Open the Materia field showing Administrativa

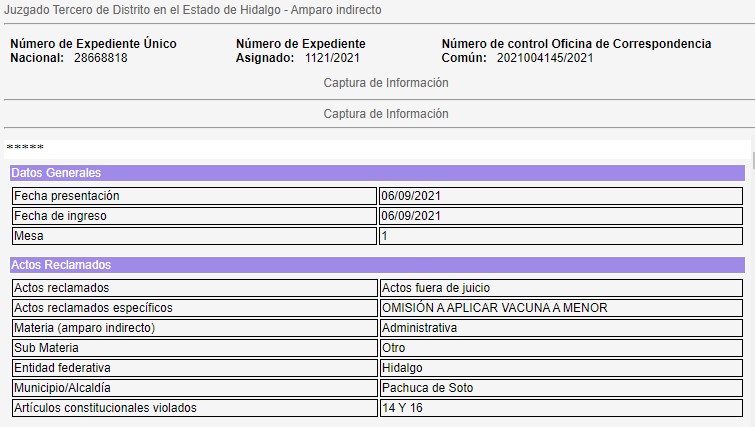[x=560, y=328]
